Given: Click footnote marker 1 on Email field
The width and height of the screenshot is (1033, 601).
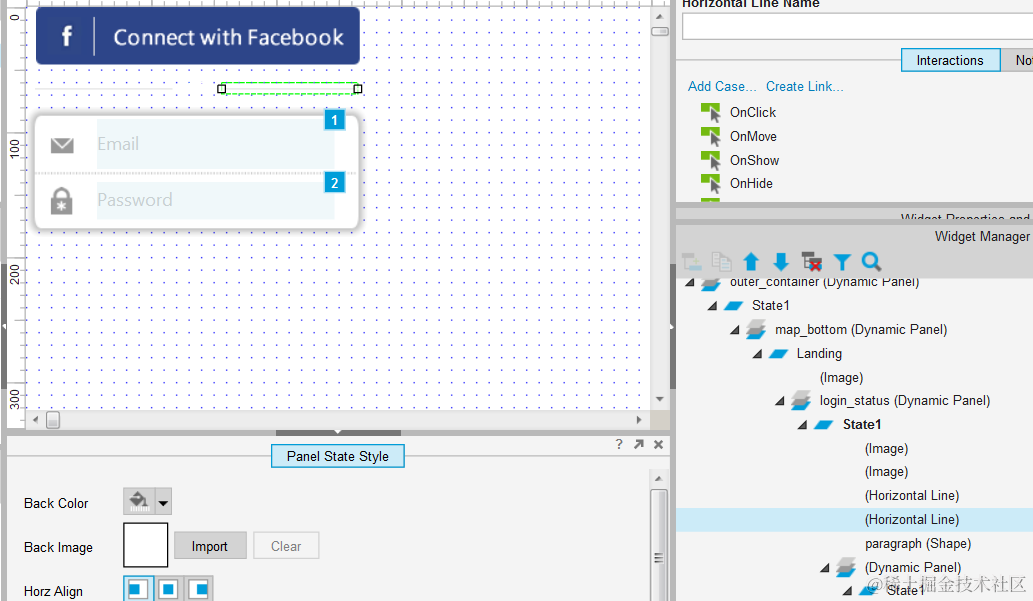Looking at the screenshot, I should click(x=335, y=120).
